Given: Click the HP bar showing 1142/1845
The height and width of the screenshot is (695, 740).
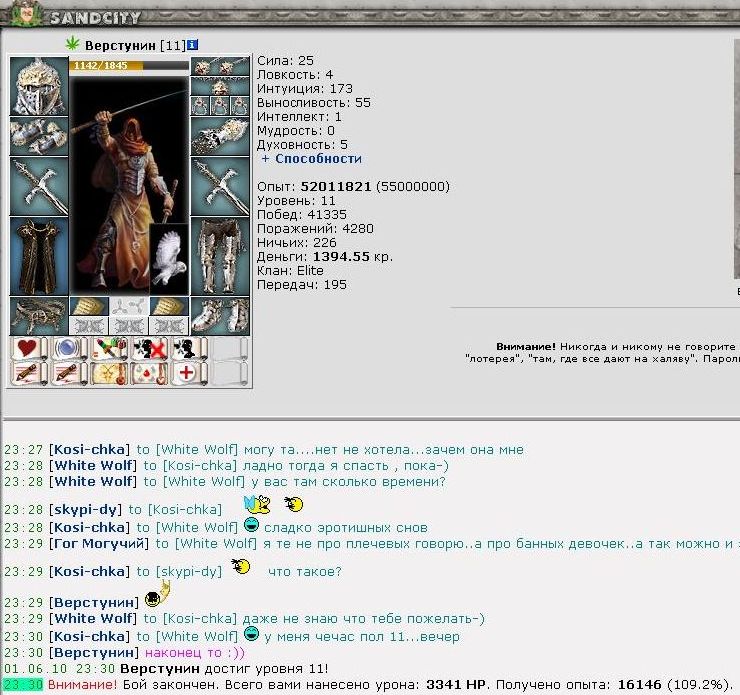Looking at the screenshot, I should click(129, 66).
